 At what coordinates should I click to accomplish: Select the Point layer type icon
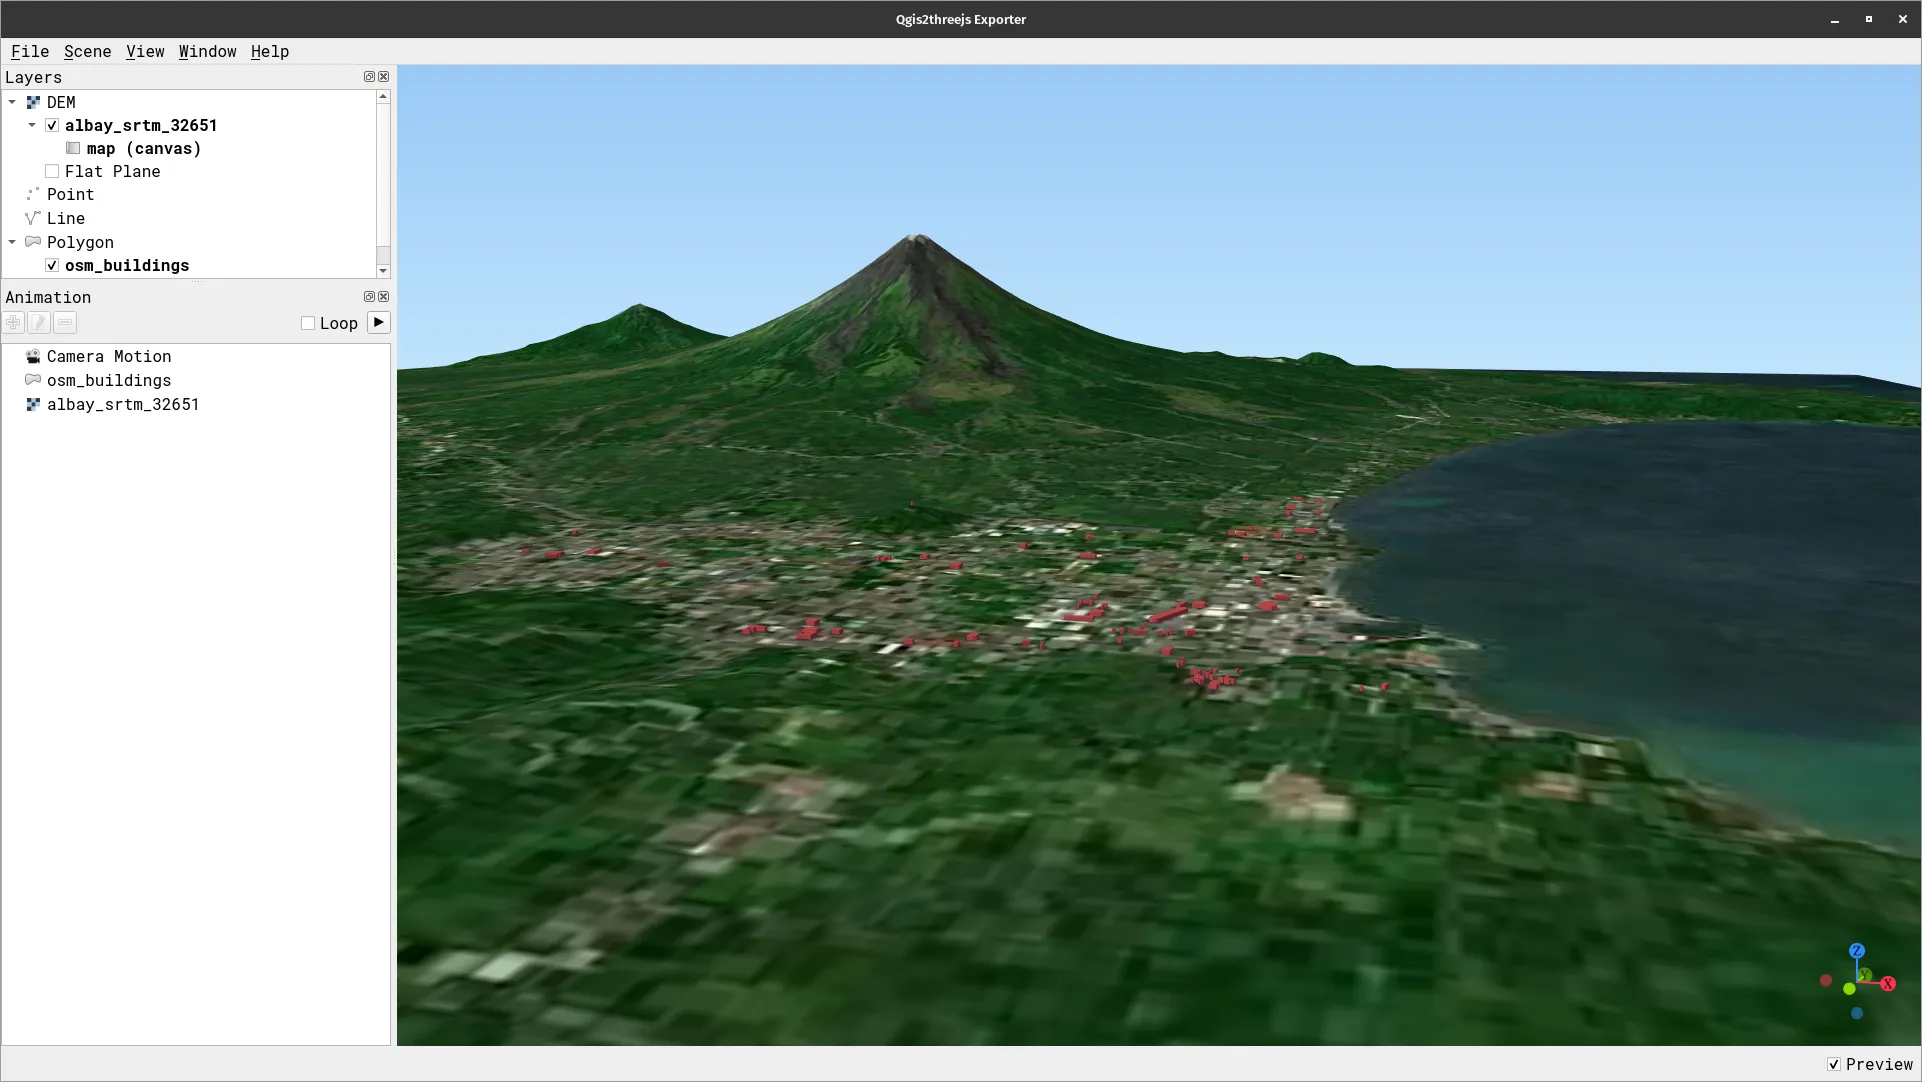point(33,194)
